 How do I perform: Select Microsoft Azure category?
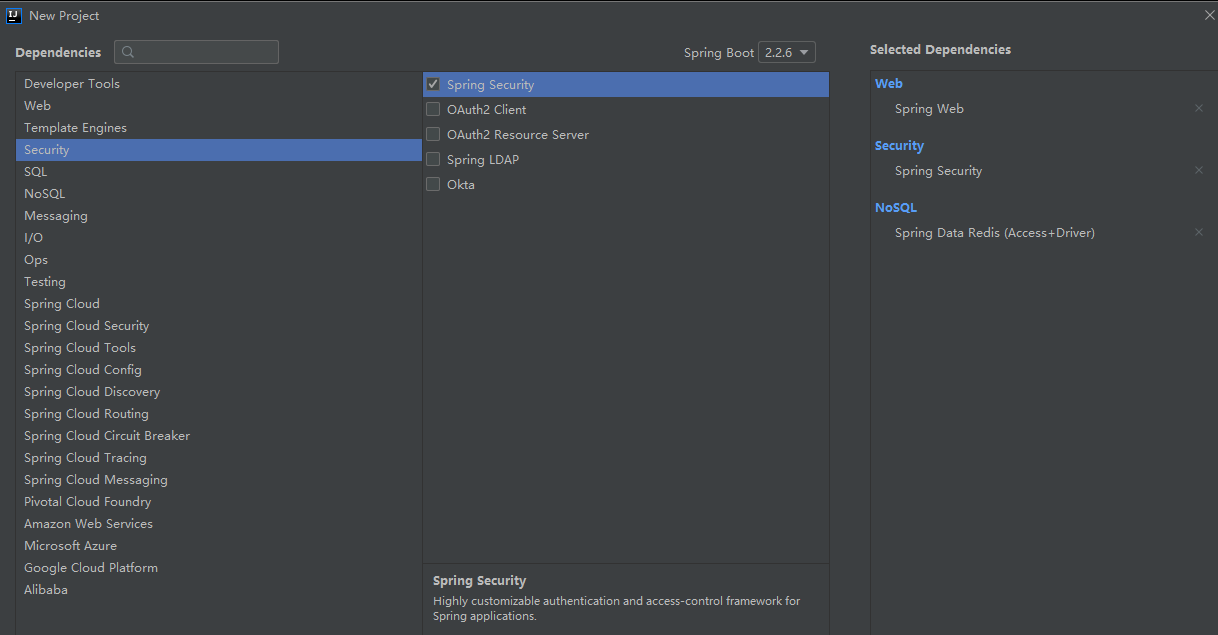coord(219,545)
